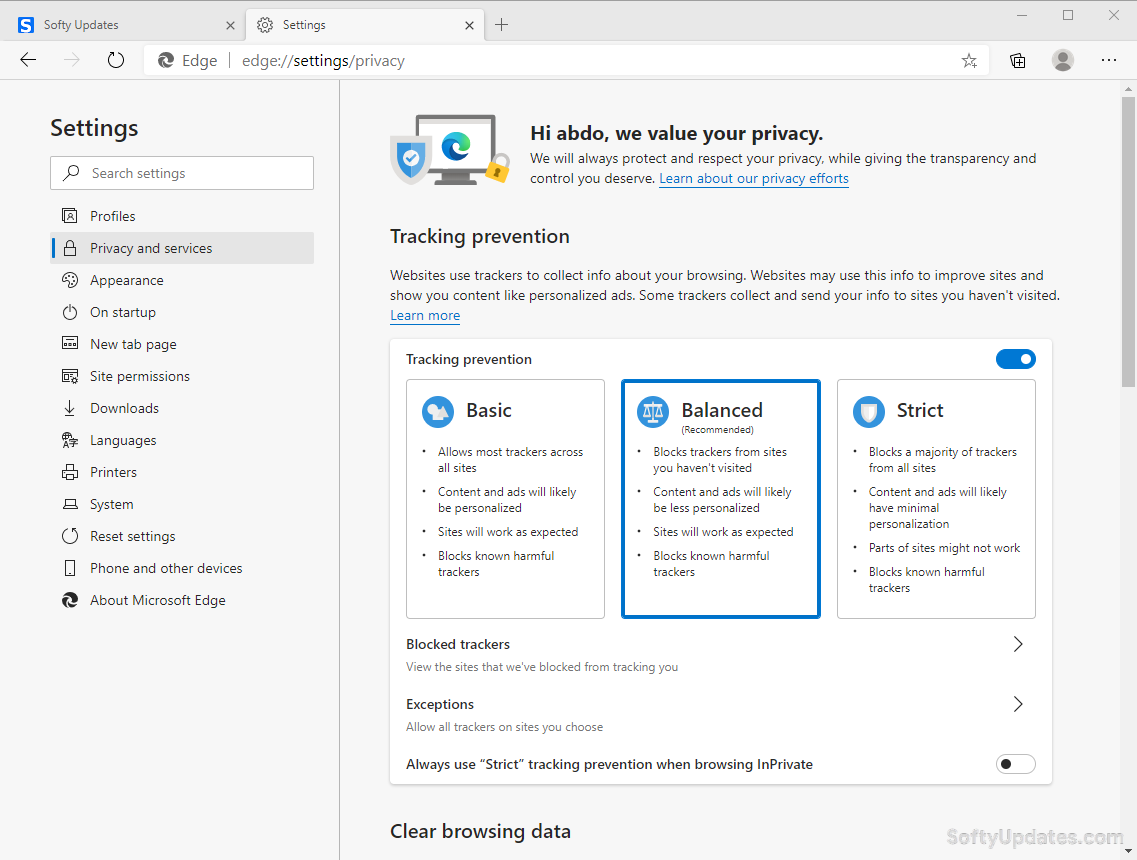1137x860 pixels.
Task: Open the Settings and more ellipsis menu
Action: 1109,60
